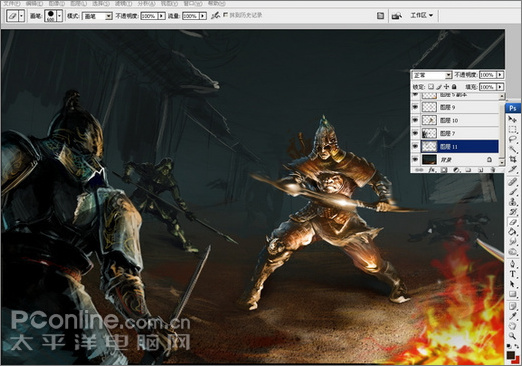
Task: Open the options bar opacity slider arrow
Action: pyautogui.click(x=162, y=16)
